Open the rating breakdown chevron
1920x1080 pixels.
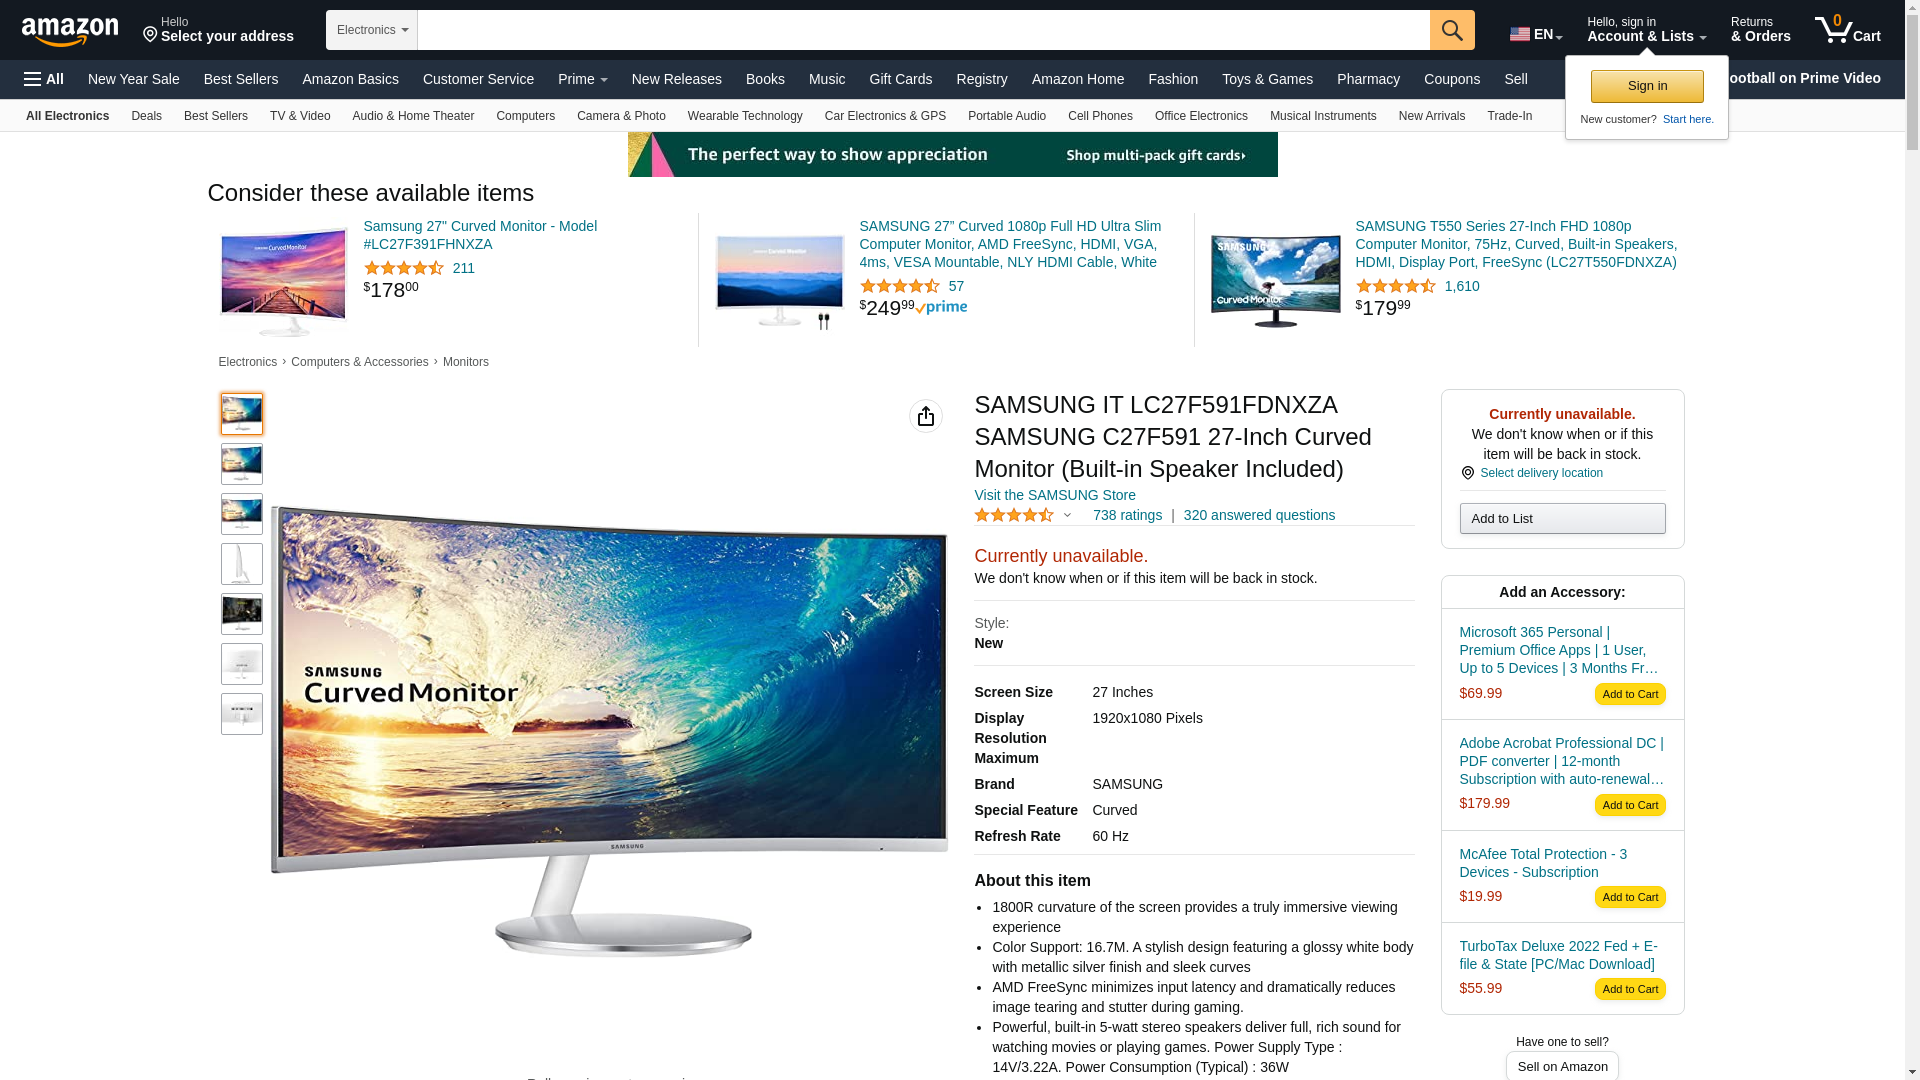pyautogui.click(x=1067, y=516)
